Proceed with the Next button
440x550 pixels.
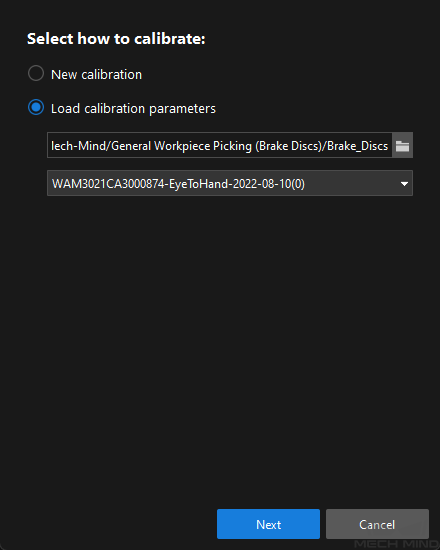click(x=268, y=524)
